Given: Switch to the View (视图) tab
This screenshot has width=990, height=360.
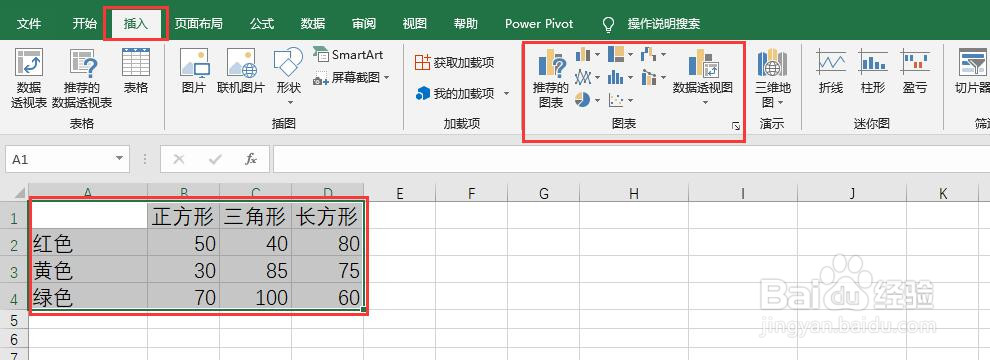Looking at the screenshot, I should click(415, 24).
